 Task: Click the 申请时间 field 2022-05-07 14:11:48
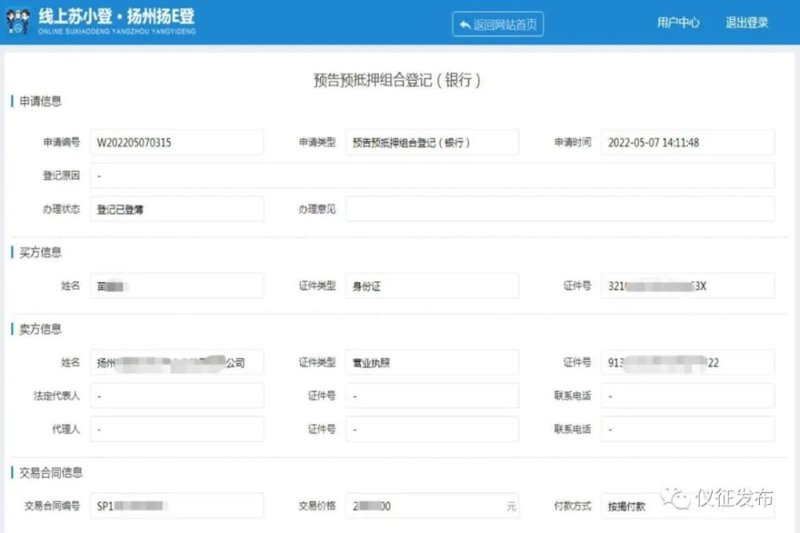(688, 142)
